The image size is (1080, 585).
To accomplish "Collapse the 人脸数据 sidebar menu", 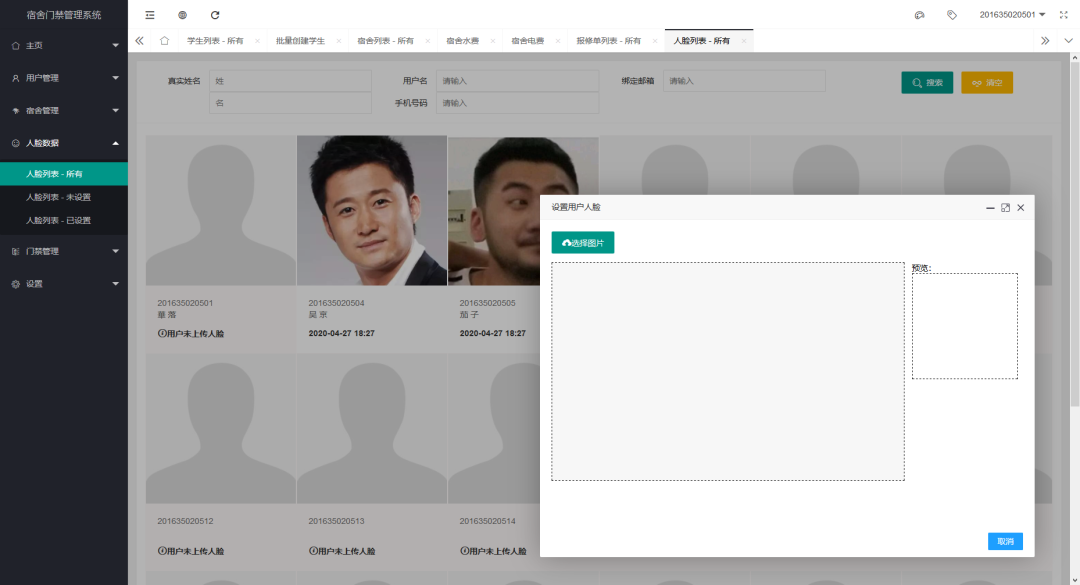I will 64,143.
